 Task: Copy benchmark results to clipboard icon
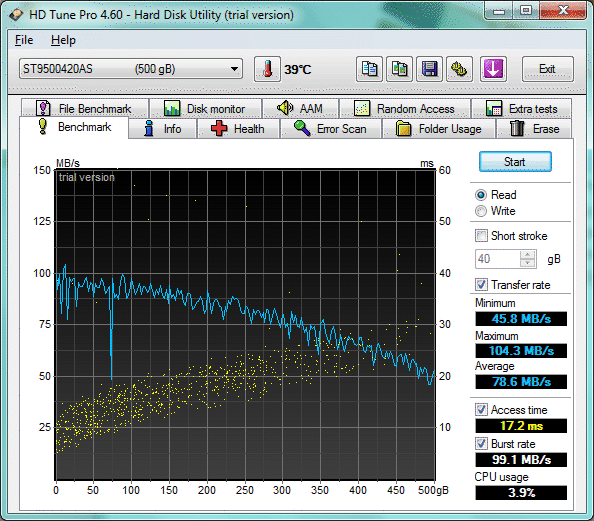[369, 69]
